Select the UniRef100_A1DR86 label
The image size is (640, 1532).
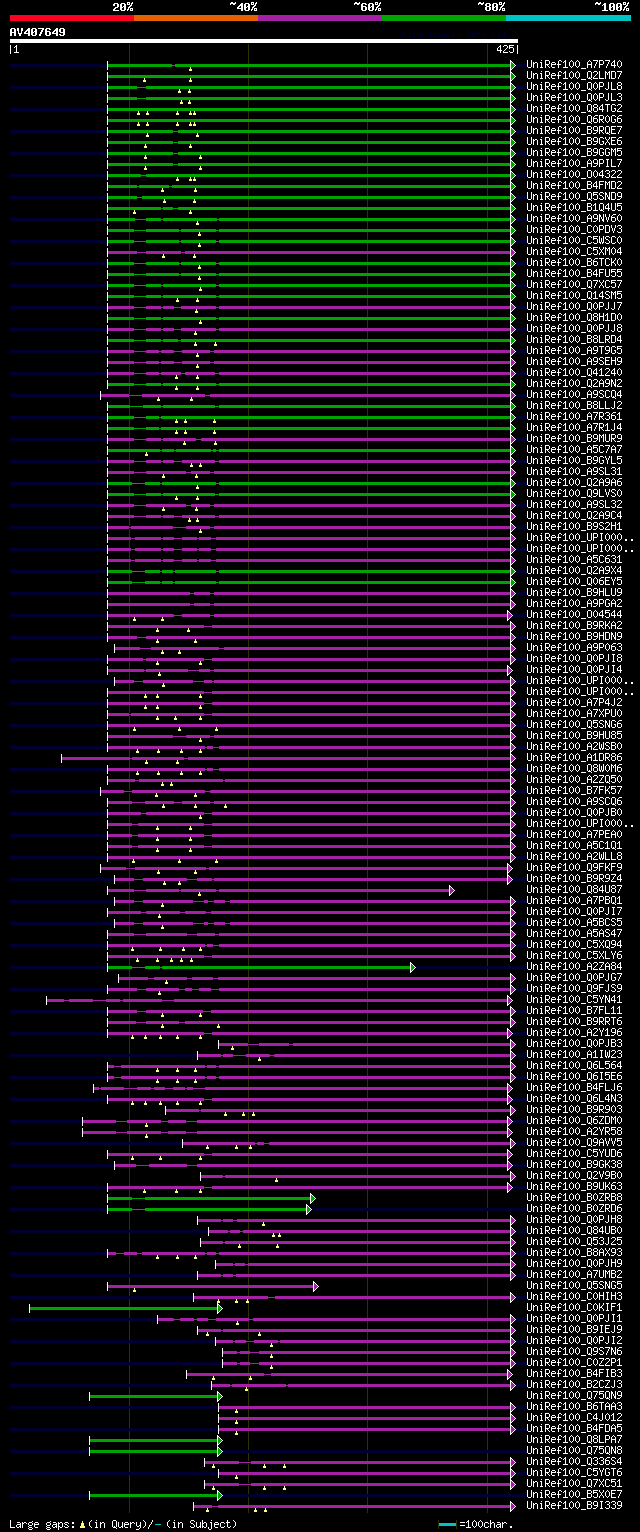click(x=574, y=758)
